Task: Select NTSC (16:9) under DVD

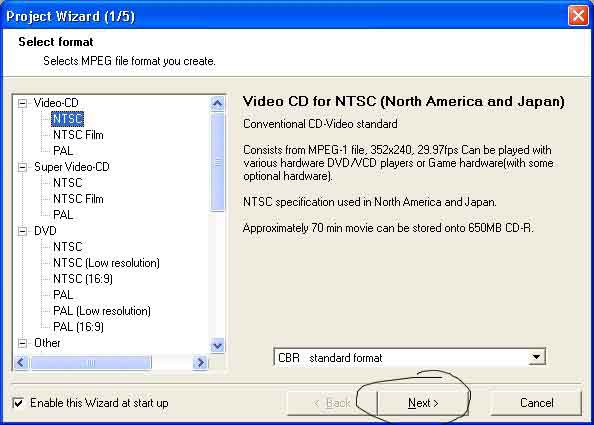Action: pyautogui.click(x=83, y=279)
